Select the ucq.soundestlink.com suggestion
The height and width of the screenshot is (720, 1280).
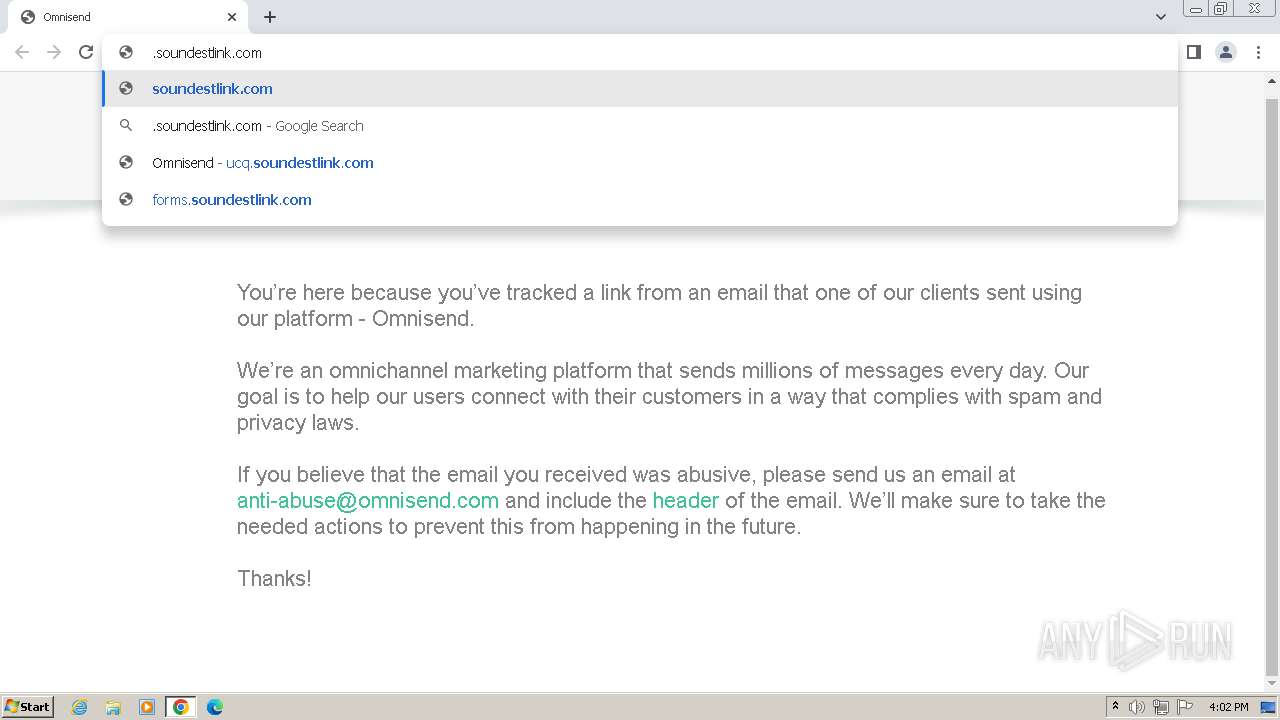tap(263, 163)
